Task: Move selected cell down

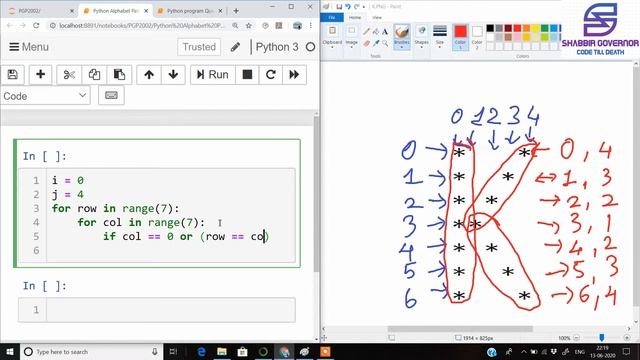Action: [173, 75]
